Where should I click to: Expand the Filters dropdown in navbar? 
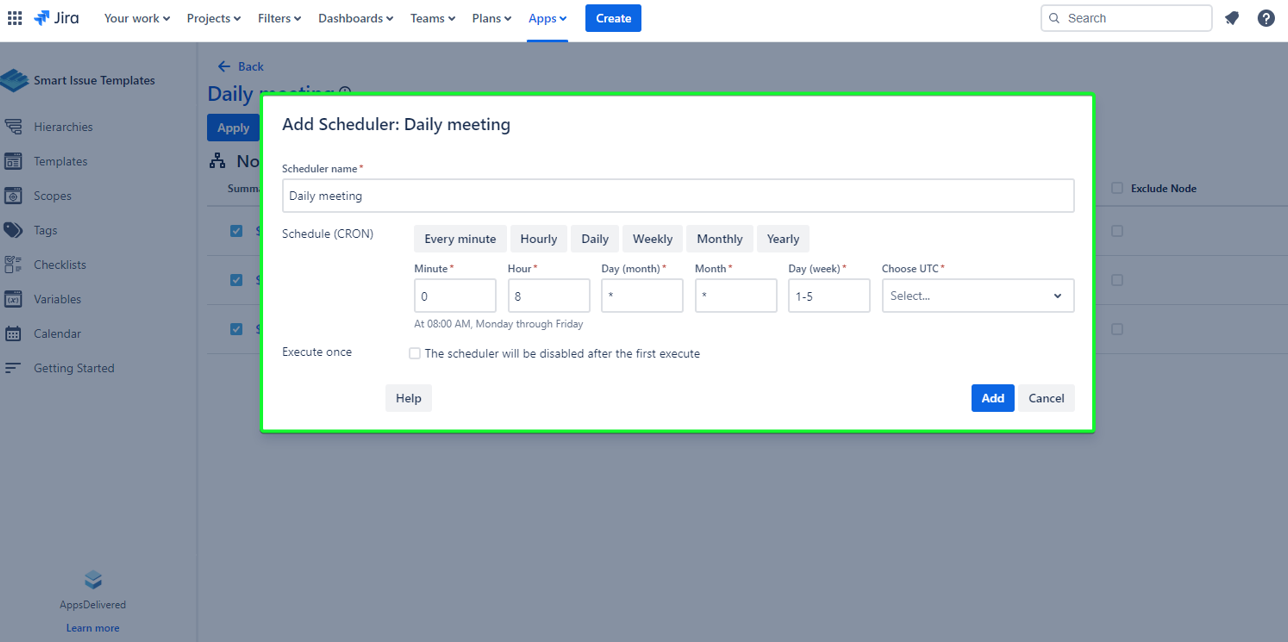279,18
